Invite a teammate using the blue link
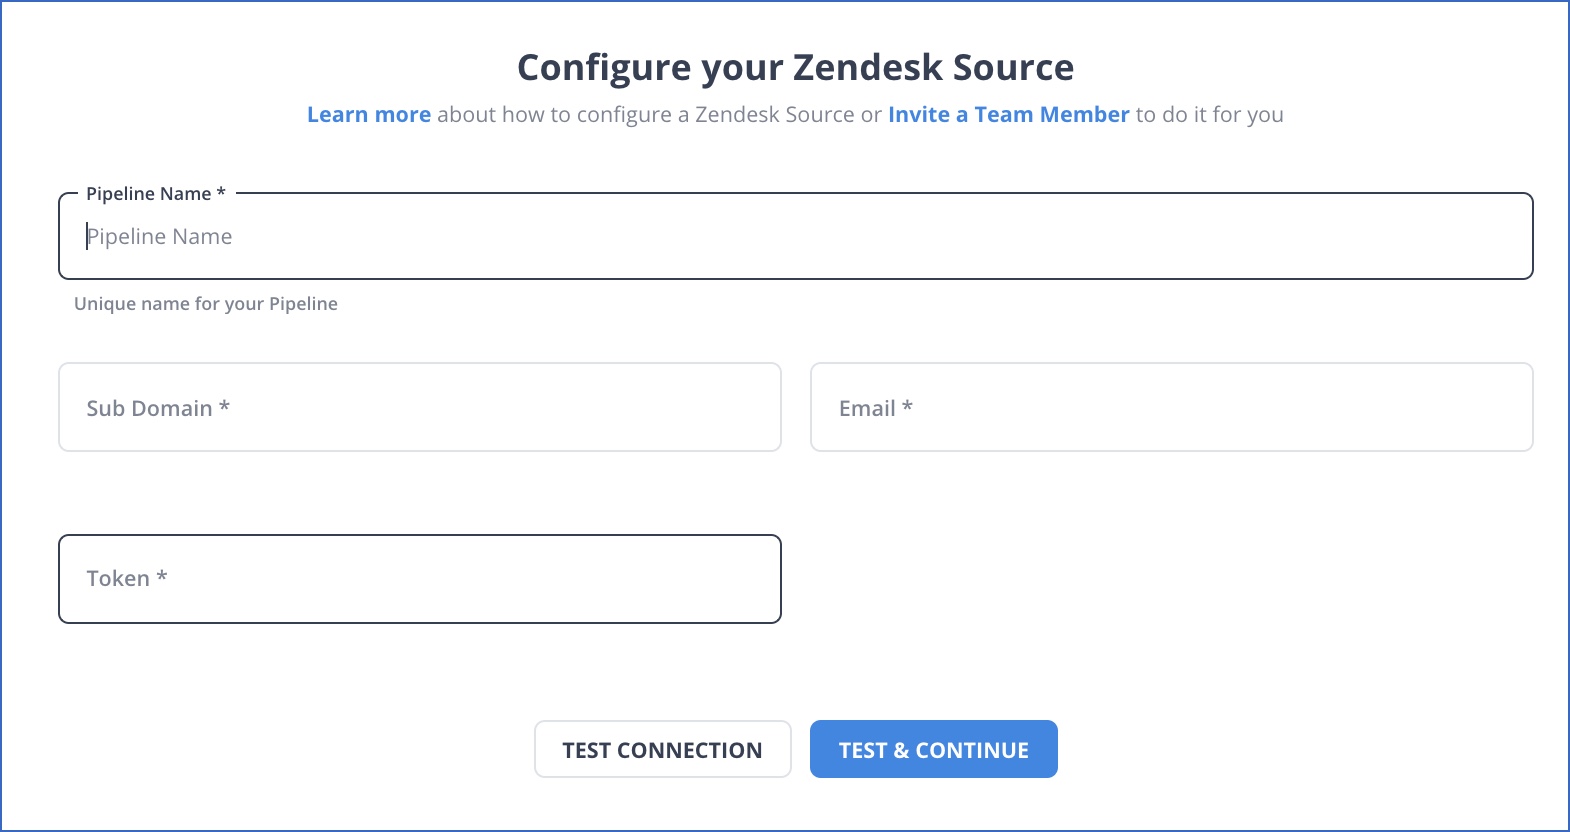Screen dimensions: 1570x832 tap(1008, 114)
